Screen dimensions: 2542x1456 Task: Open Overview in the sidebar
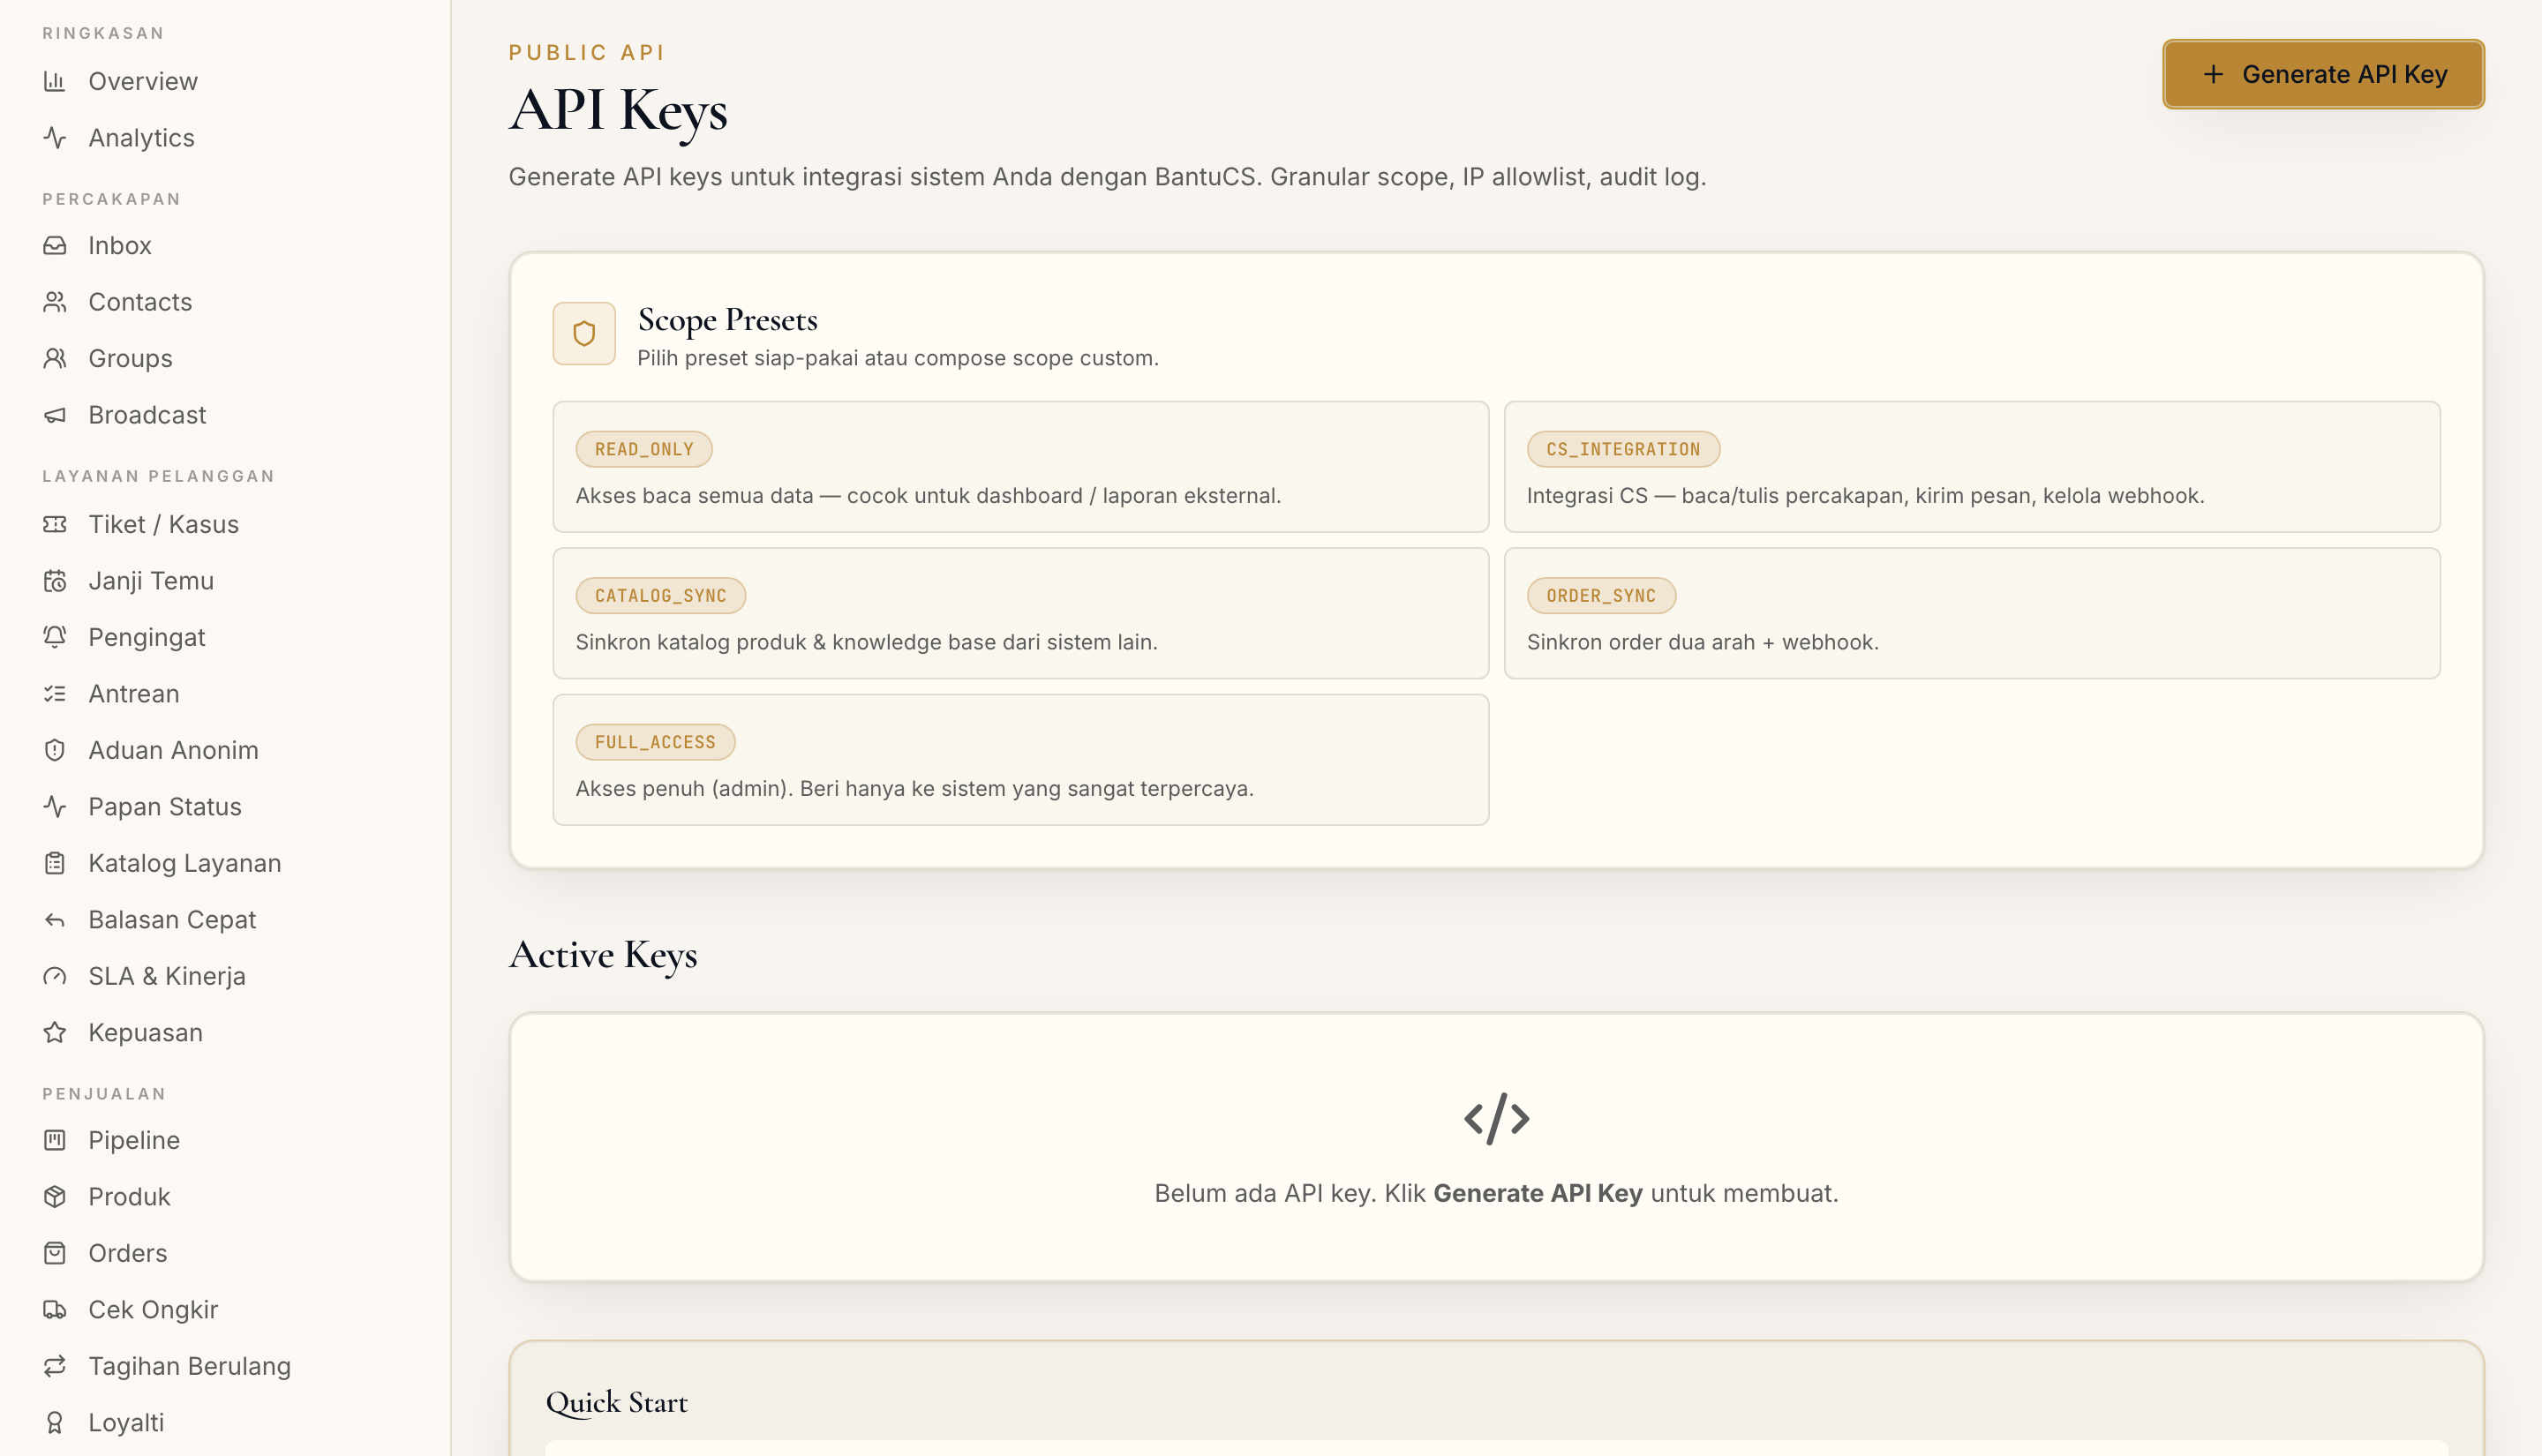pos(143,81)
